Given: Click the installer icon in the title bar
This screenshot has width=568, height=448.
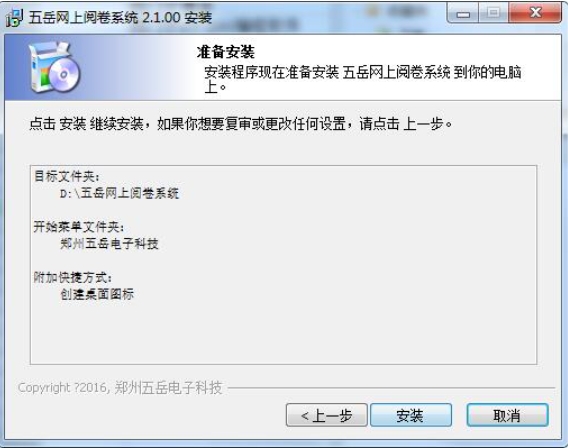Looking at the screenshot, I should [x=14, y=18].
